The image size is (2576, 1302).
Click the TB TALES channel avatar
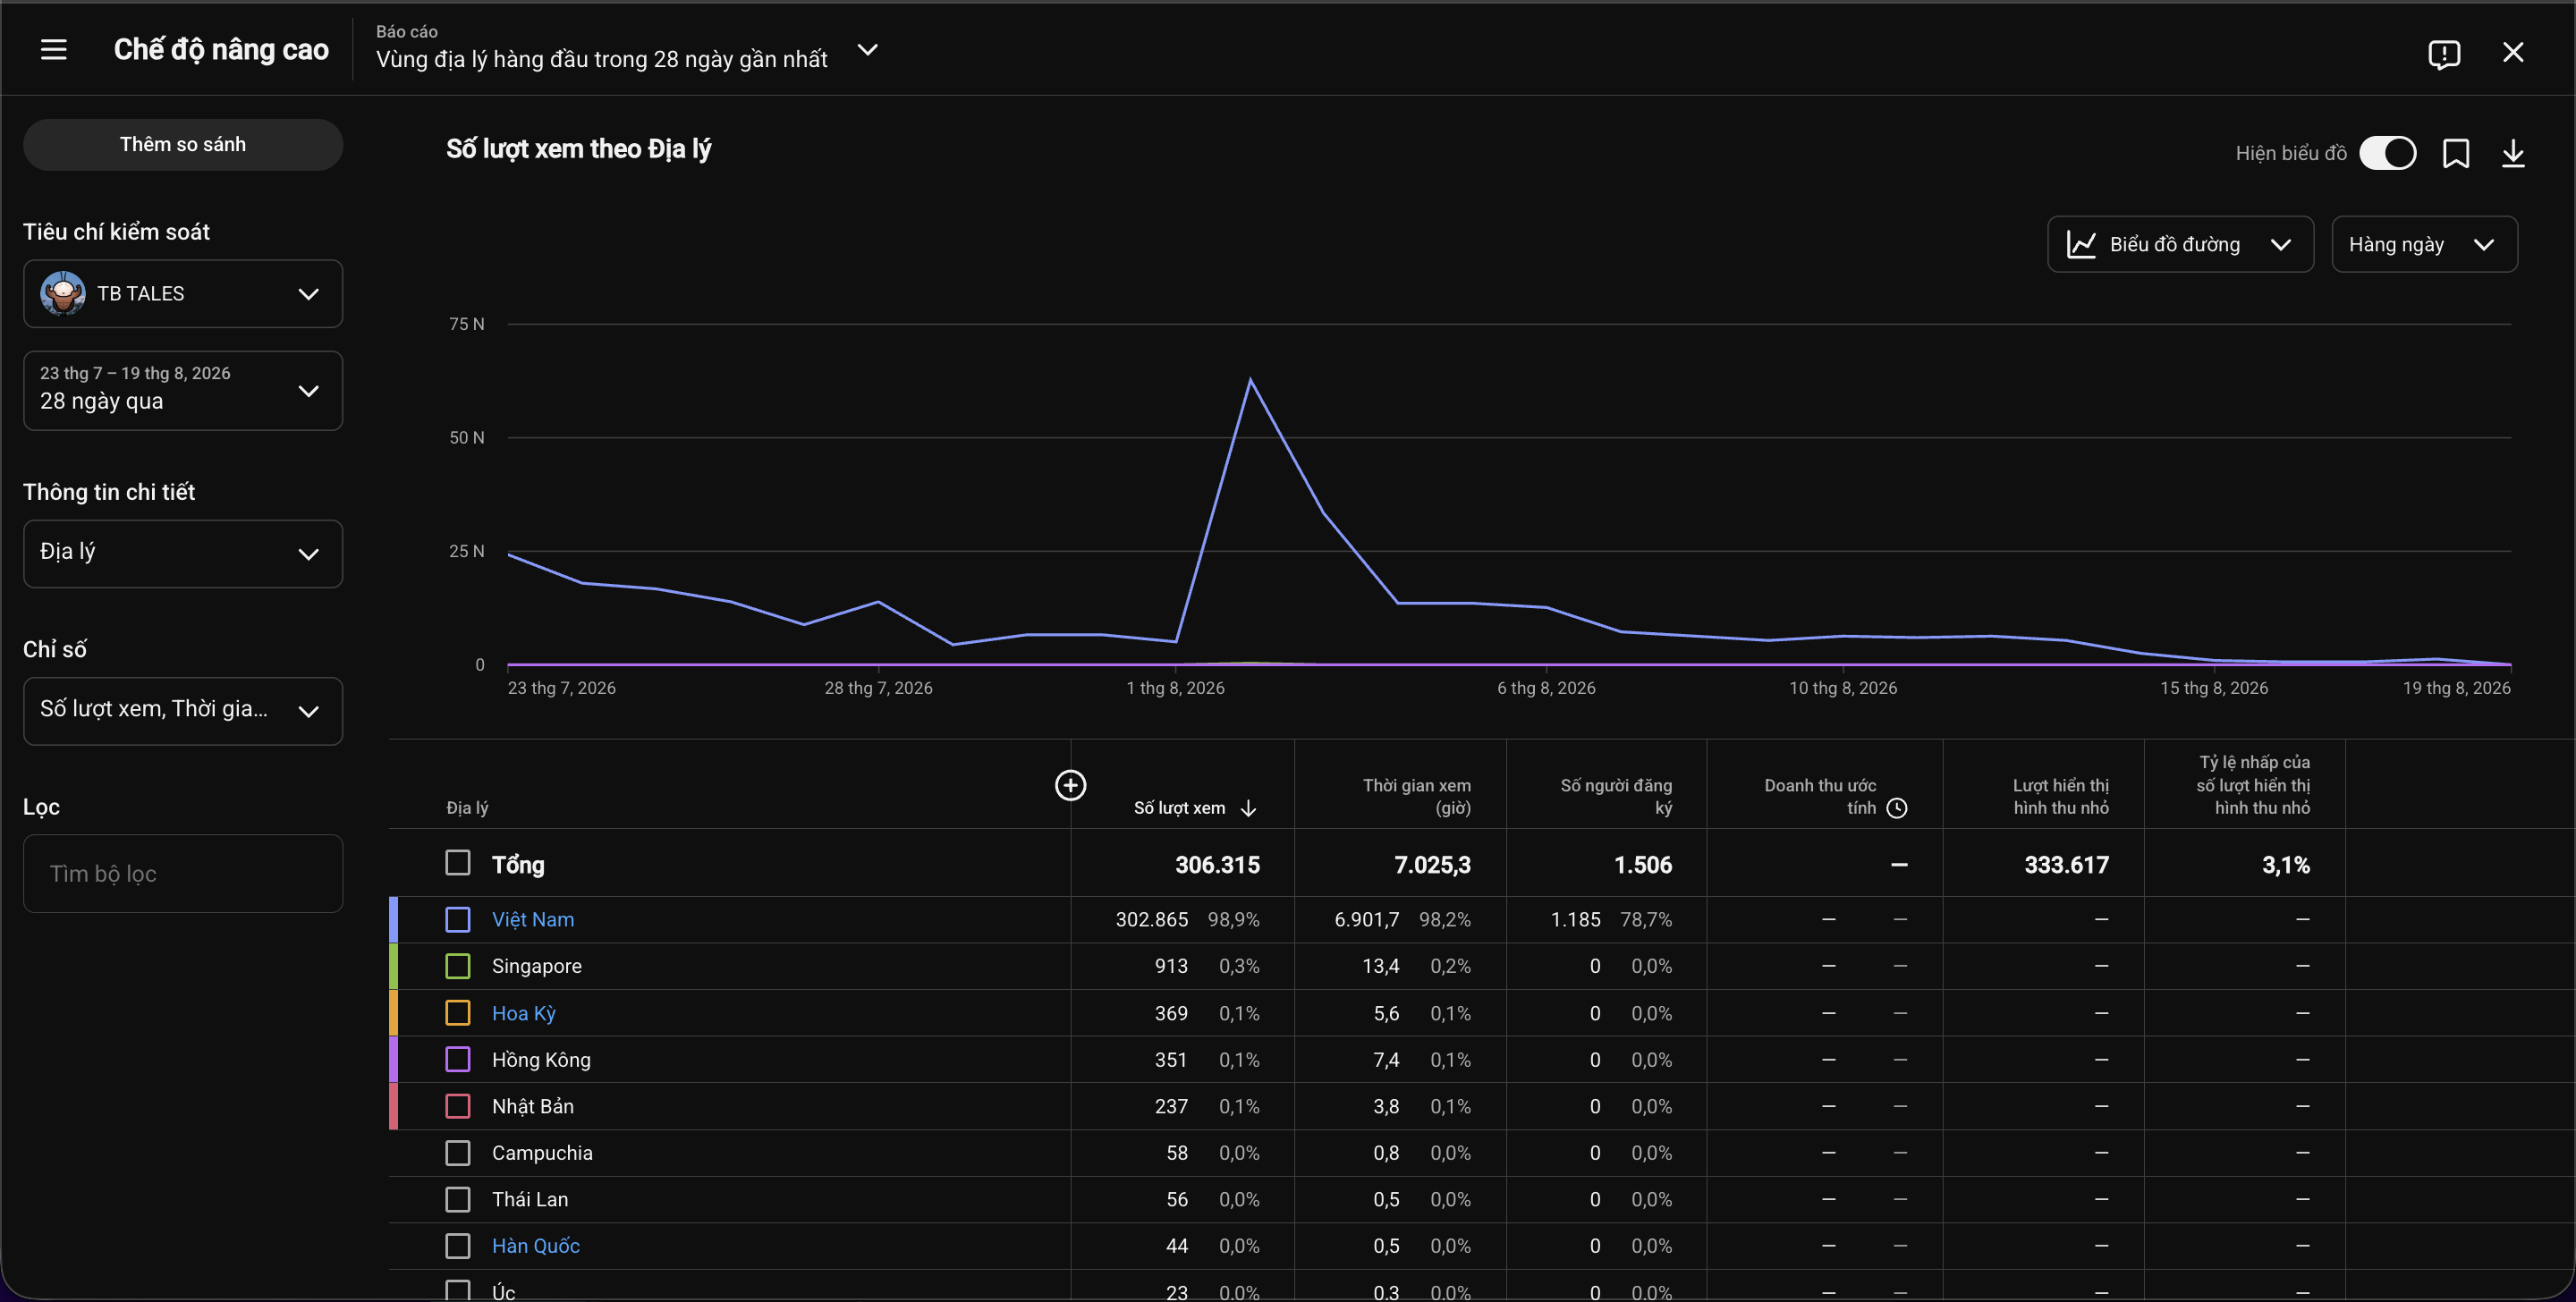pos(63,294)
